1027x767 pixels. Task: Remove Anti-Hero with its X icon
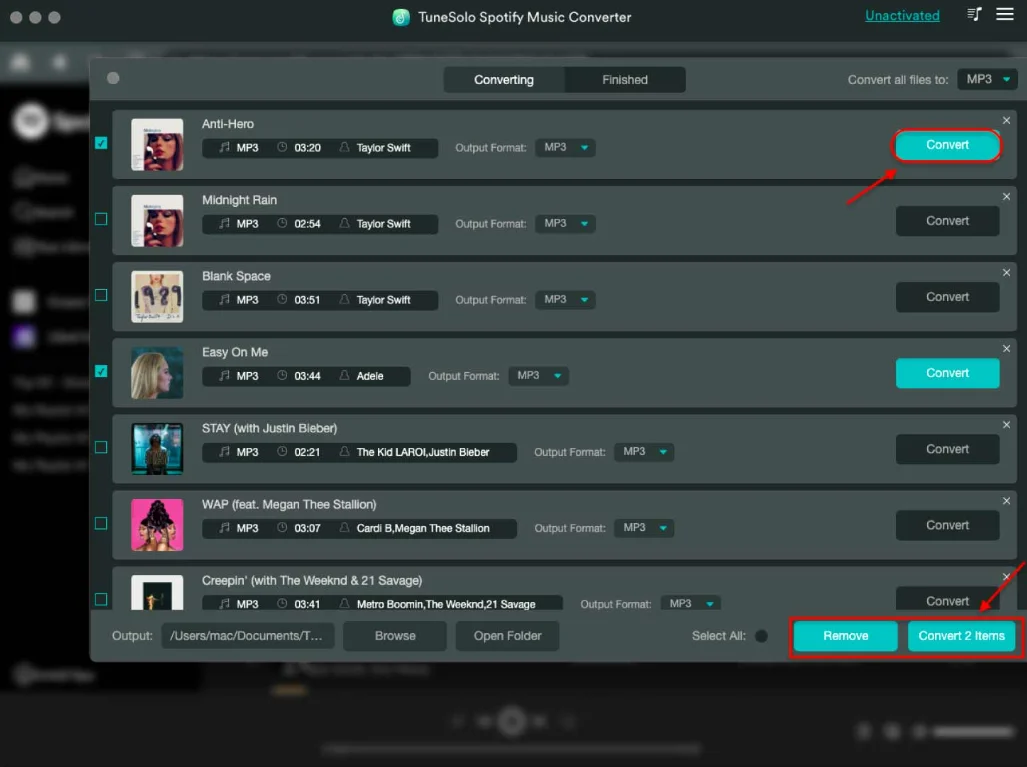1006,121
